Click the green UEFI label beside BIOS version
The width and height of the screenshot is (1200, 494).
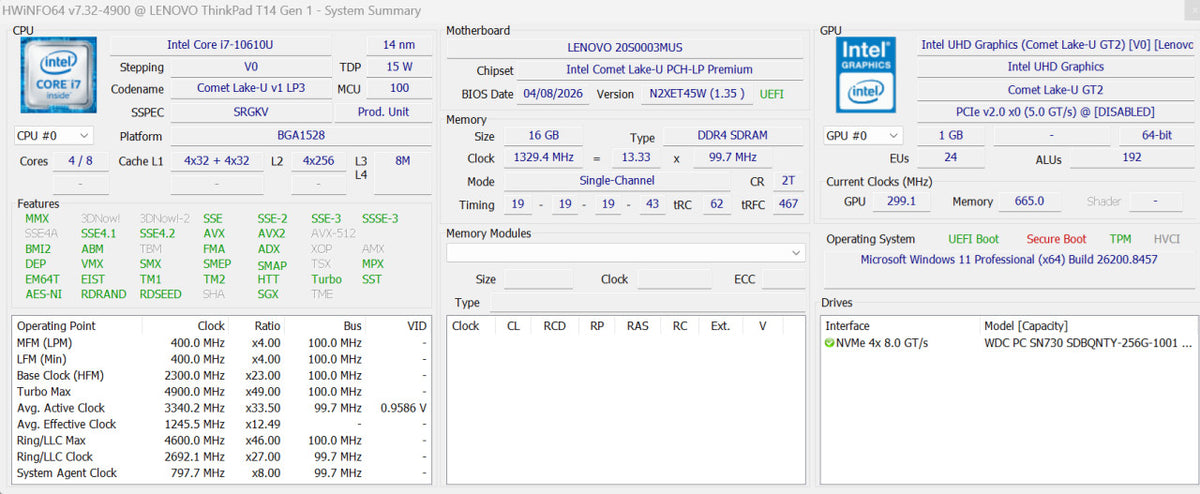pyautogui.click(x=772, y=93)
